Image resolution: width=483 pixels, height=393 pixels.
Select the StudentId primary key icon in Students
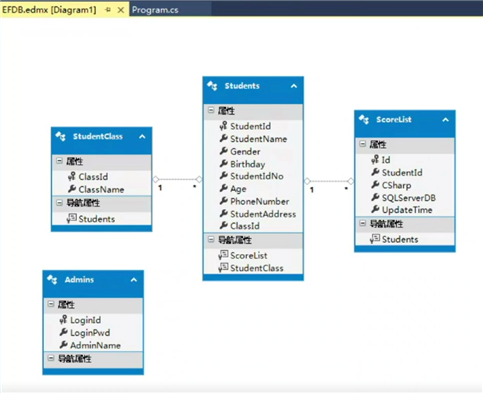tap(224, 126)
